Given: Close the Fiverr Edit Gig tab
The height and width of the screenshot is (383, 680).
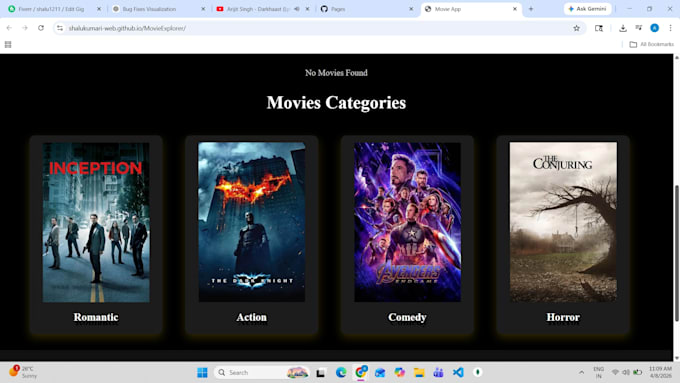Looking at the screenshot, I should (99, 9).
